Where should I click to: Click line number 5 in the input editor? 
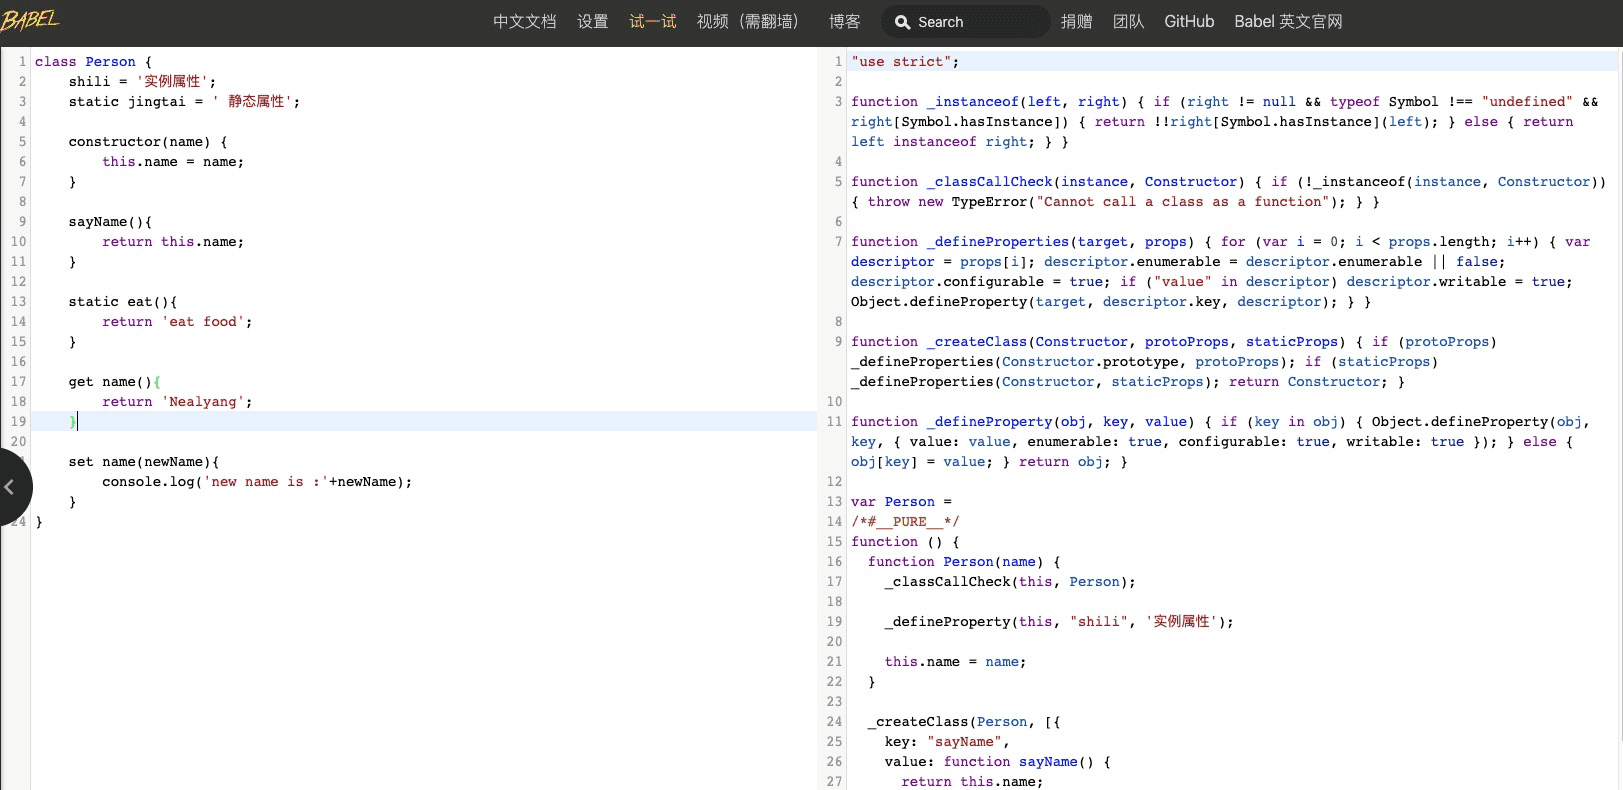pyautogui.click(x=22, y=142)
